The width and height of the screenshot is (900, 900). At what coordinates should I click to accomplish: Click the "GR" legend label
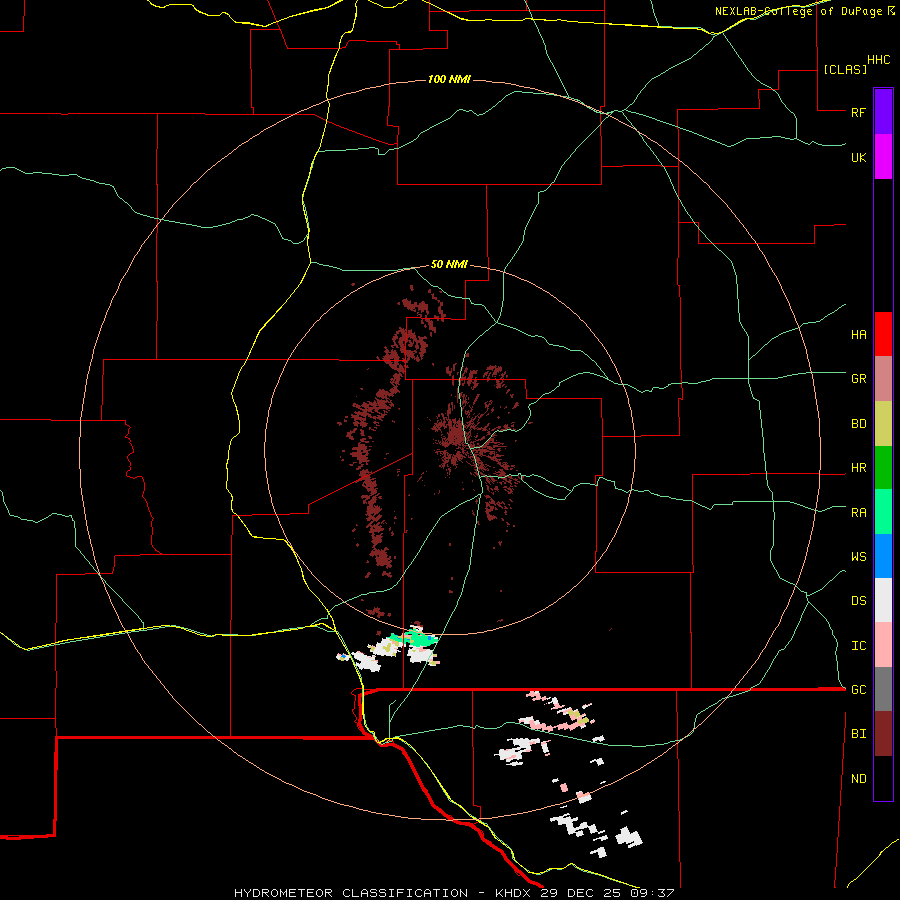pos(858,379)
